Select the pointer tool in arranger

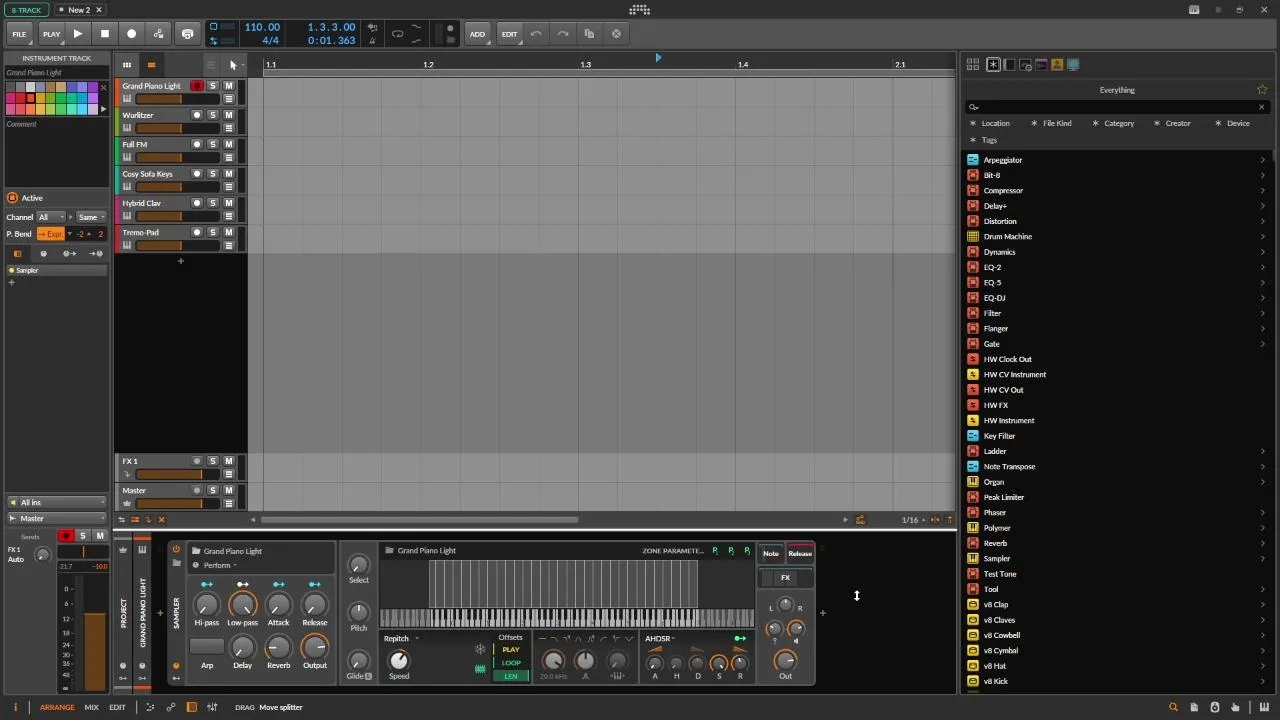(233, 65)
